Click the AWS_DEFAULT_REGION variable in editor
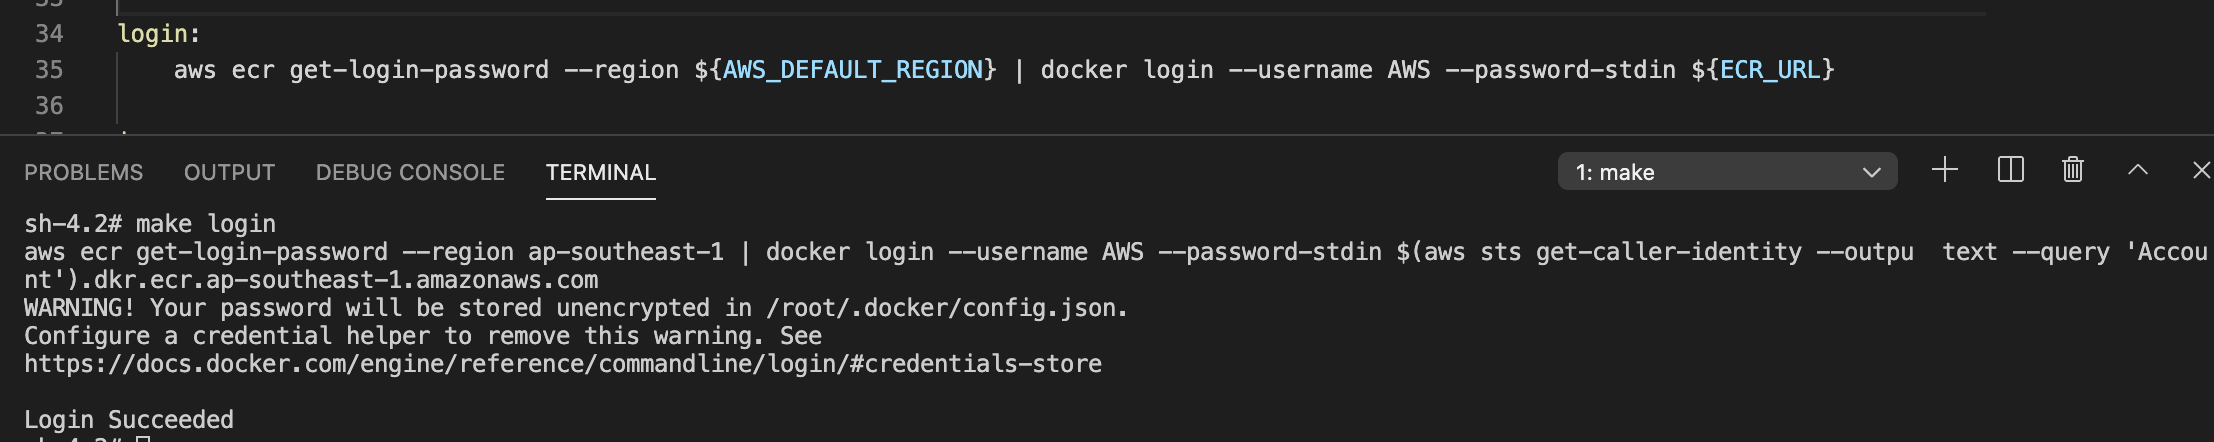The image size is (2214, 442). tap(853, 70)
